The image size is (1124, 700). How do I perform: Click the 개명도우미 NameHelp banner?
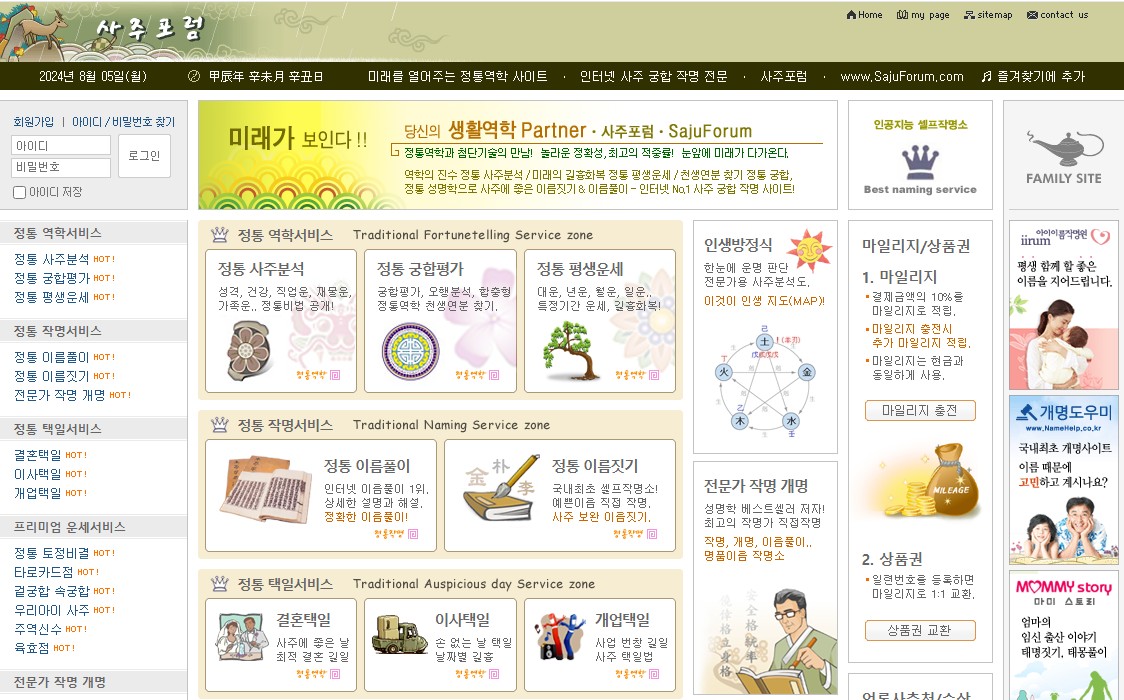1064,480
